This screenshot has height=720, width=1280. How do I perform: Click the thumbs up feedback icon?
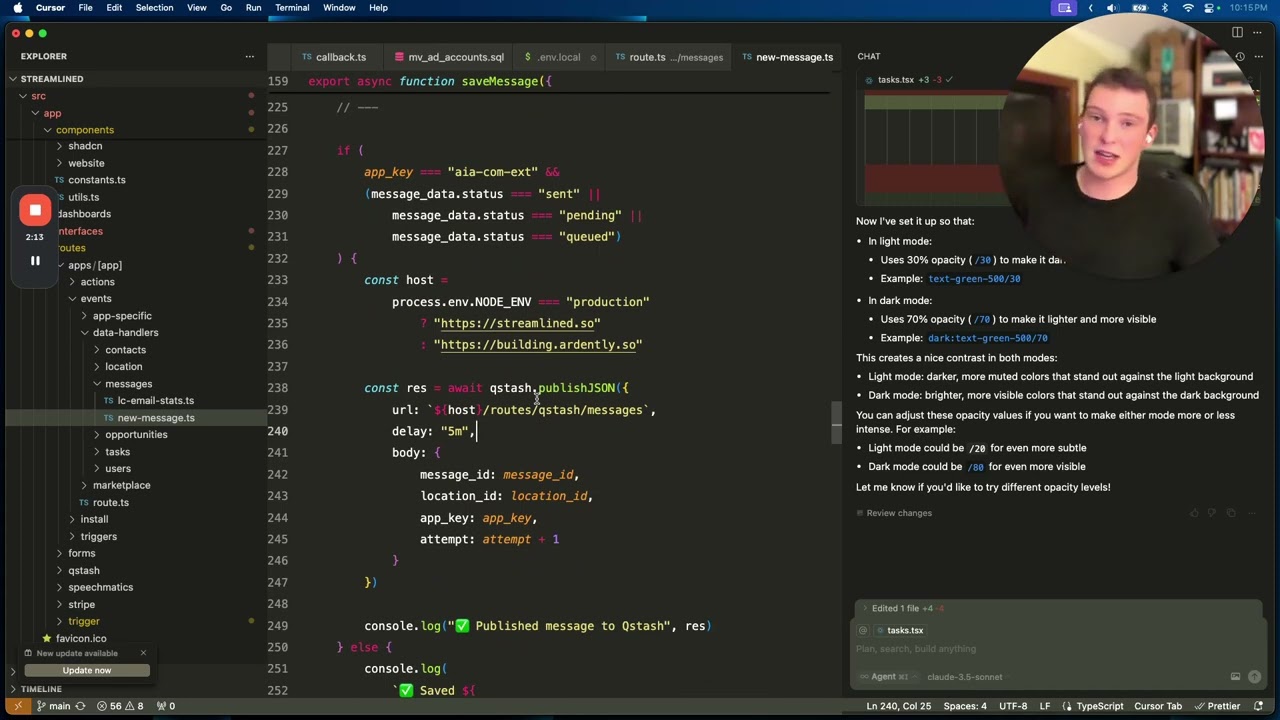1194,513
